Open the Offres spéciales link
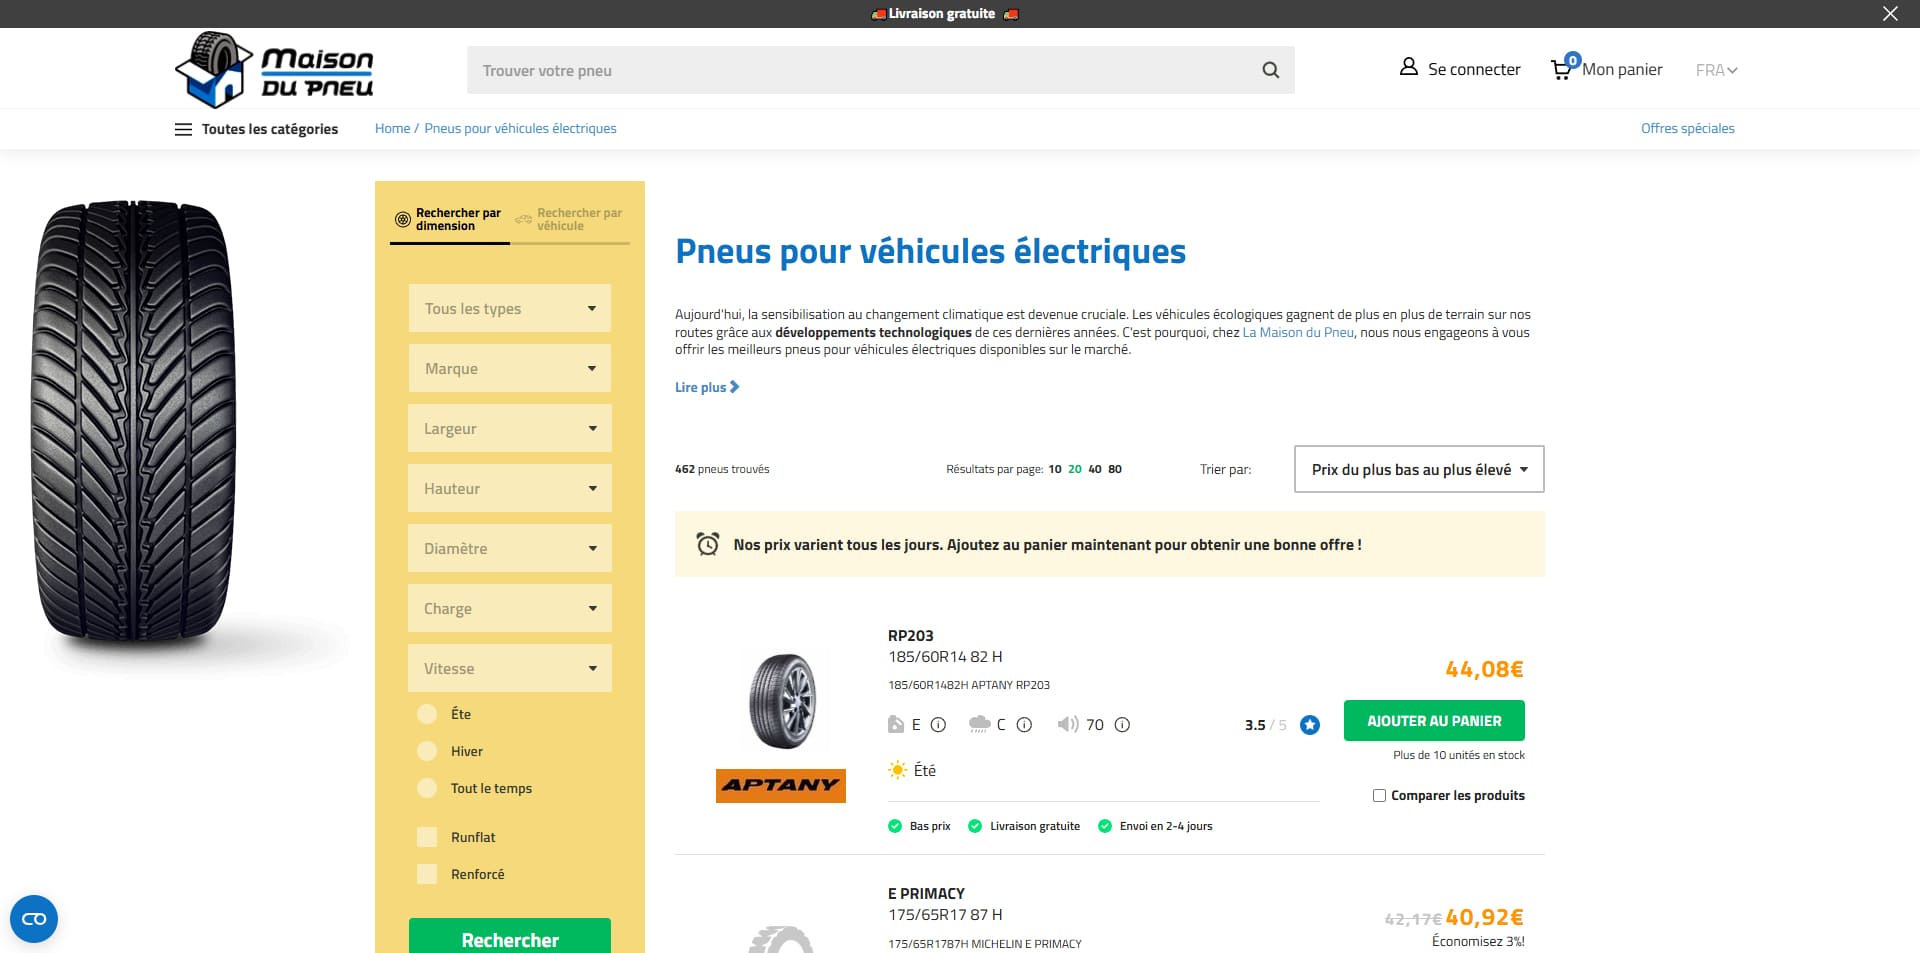 tap(1688, 128)
